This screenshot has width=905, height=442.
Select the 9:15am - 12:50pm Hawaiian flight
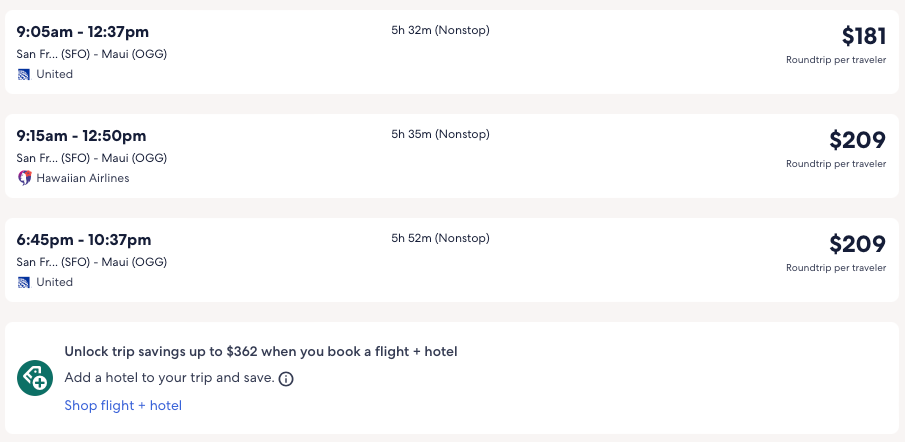(x=82, y=135)
